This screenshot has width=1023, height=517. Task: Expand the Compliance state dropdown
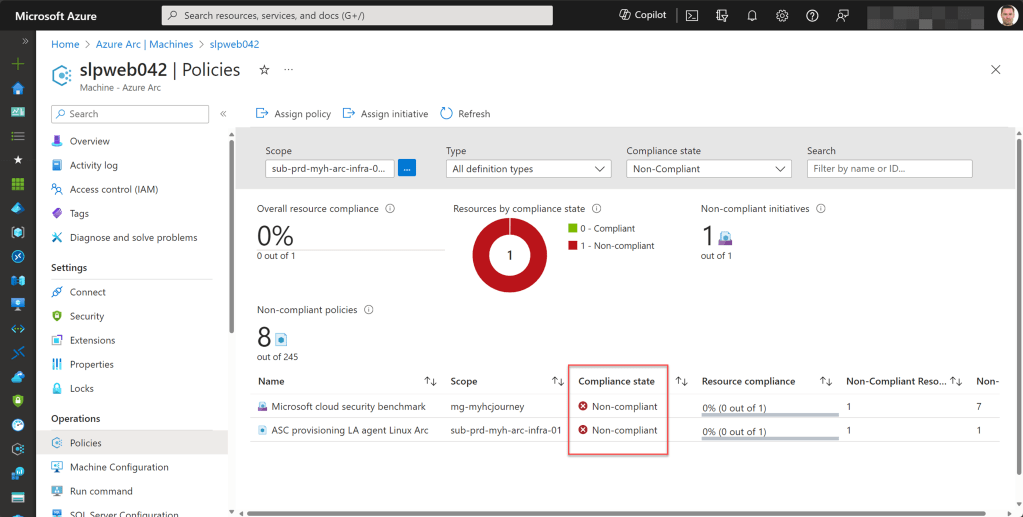pyautogui.click(x=709, y=169)
